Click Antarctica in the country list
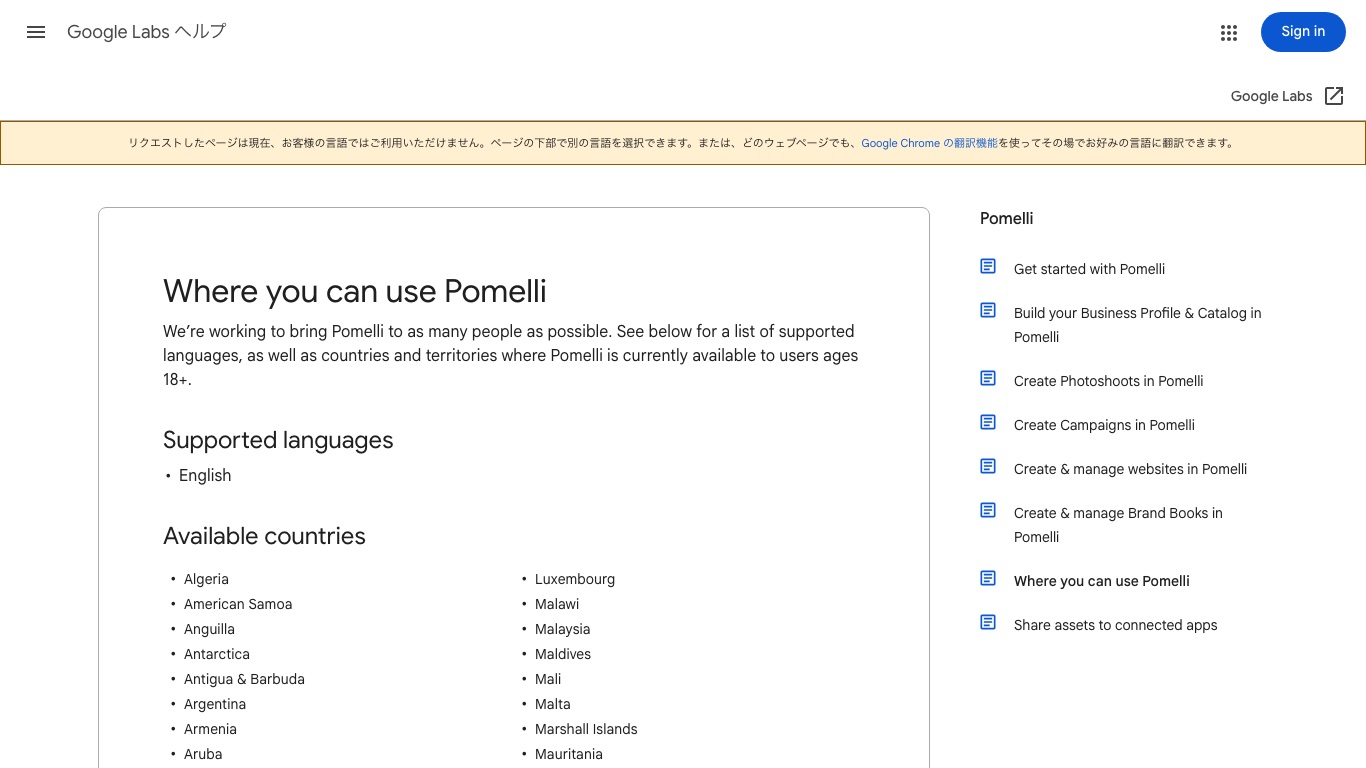The width and height of the screenshot is (1366, 768). tap(217, 654)
